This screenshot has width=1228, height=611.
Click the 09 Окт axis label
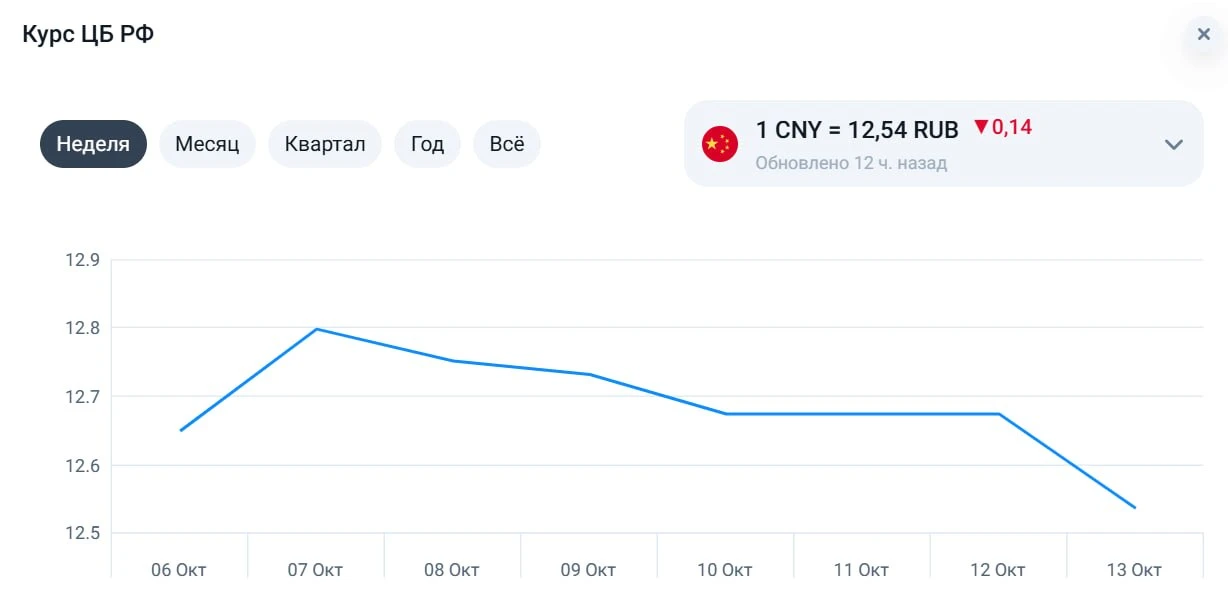tap(588, 570)
